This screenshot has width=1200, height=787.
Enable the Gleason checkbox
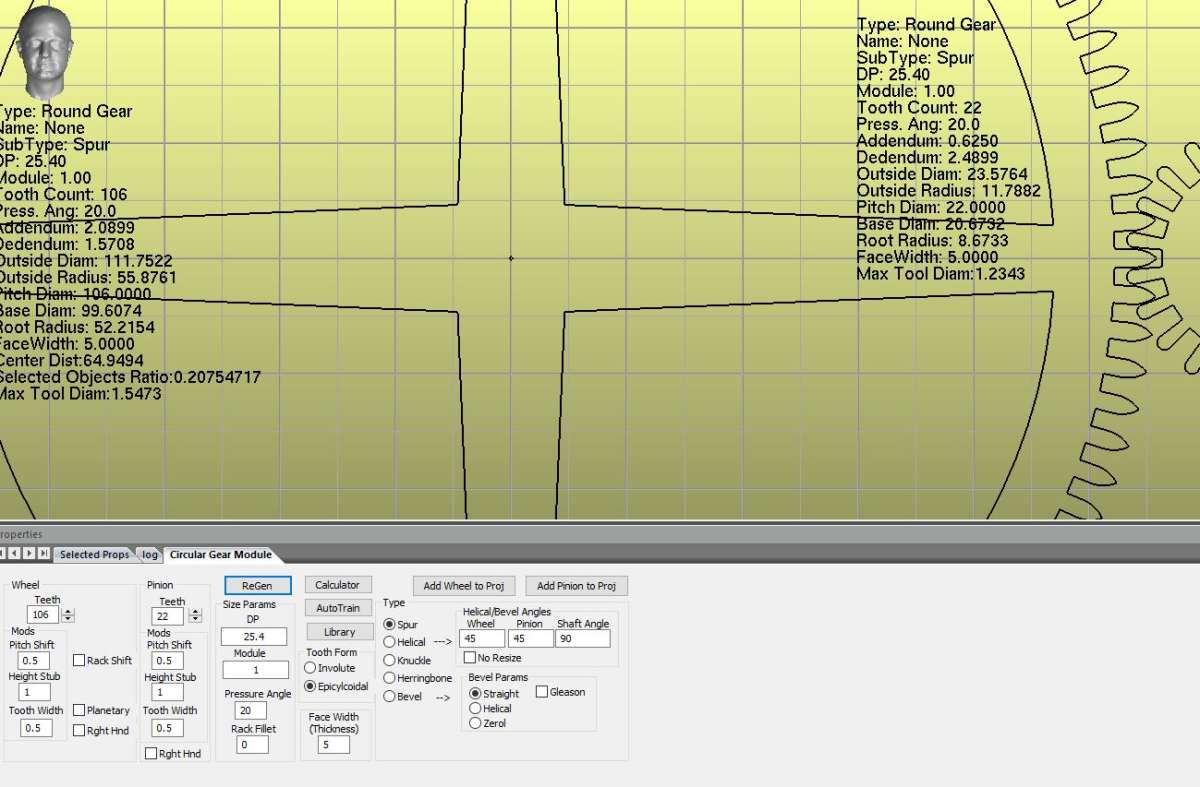click(x=542, y=691)
